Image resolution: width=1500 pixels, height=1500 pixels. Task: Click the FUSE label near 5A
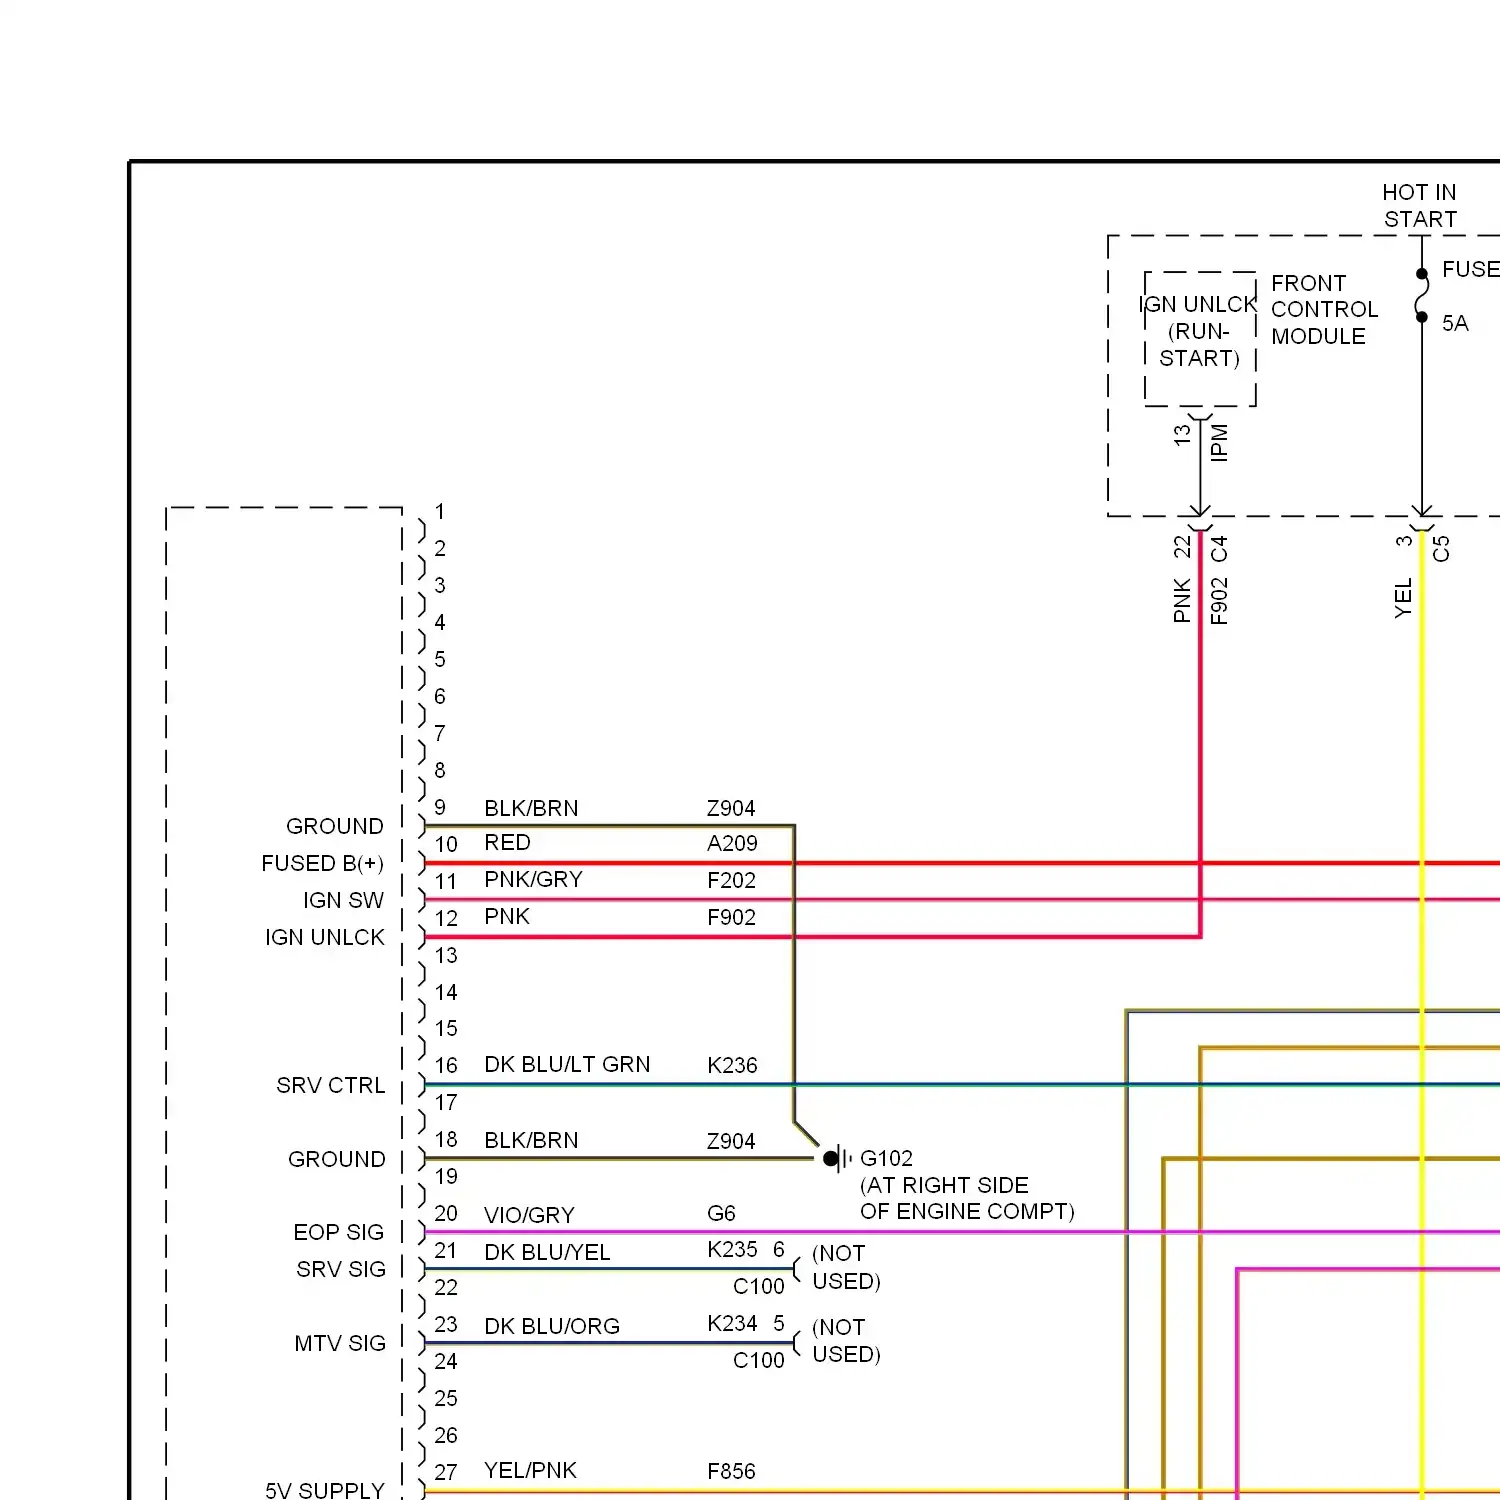coord(1470,269)
